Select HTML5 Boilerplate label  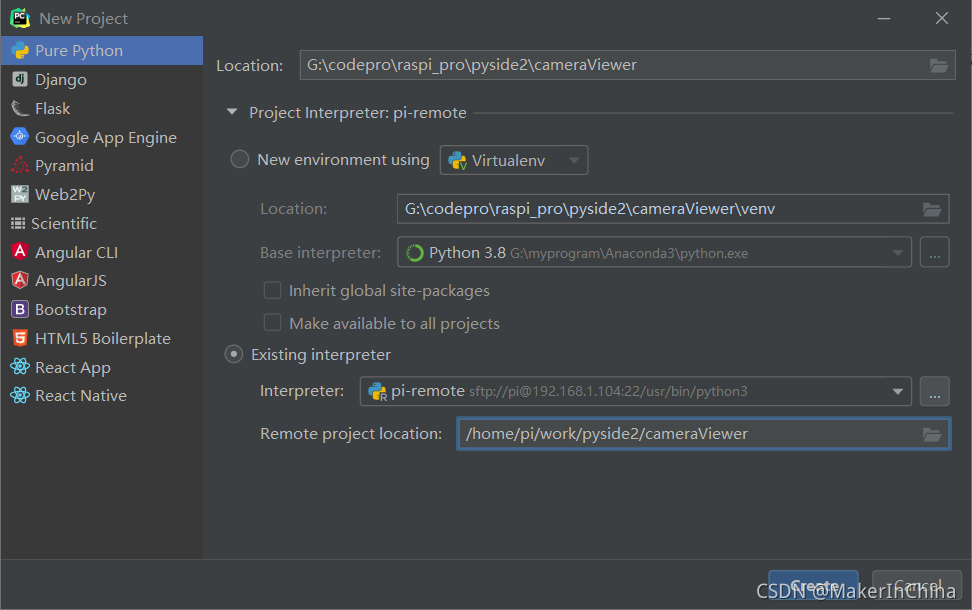point(103,338)
